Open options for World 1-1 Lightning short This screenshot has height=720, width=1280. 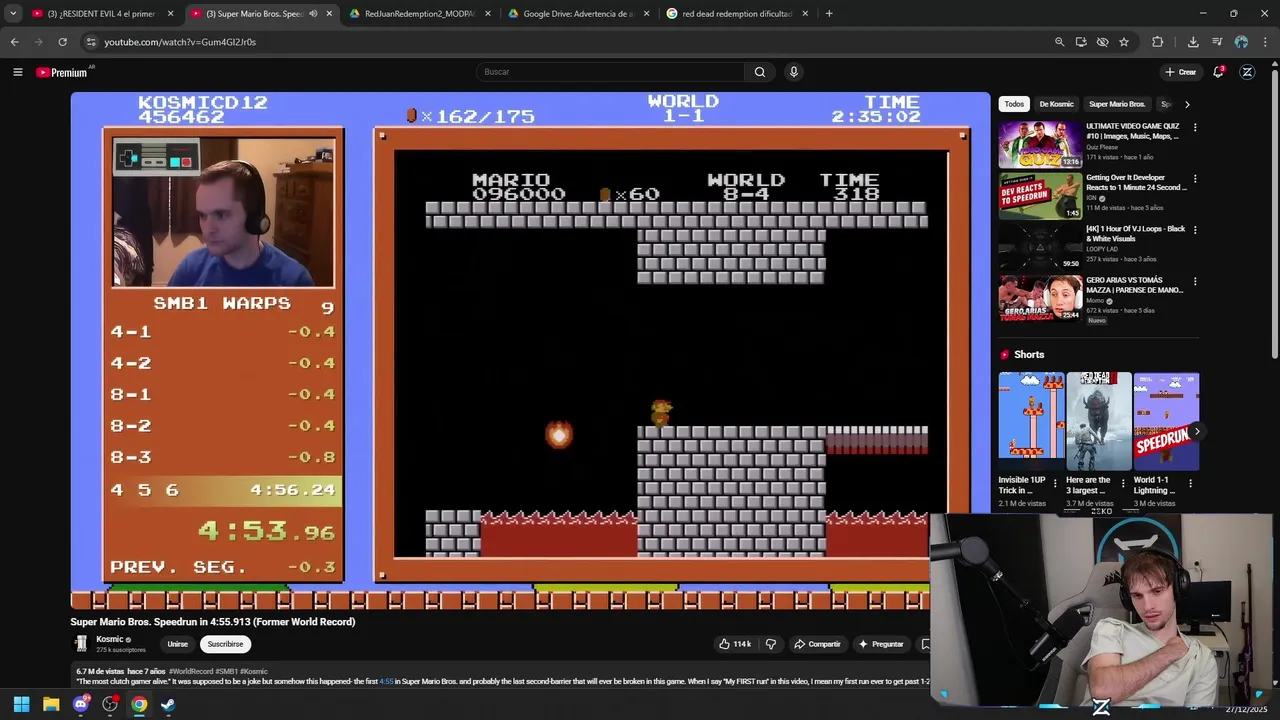click(1190, 485)
